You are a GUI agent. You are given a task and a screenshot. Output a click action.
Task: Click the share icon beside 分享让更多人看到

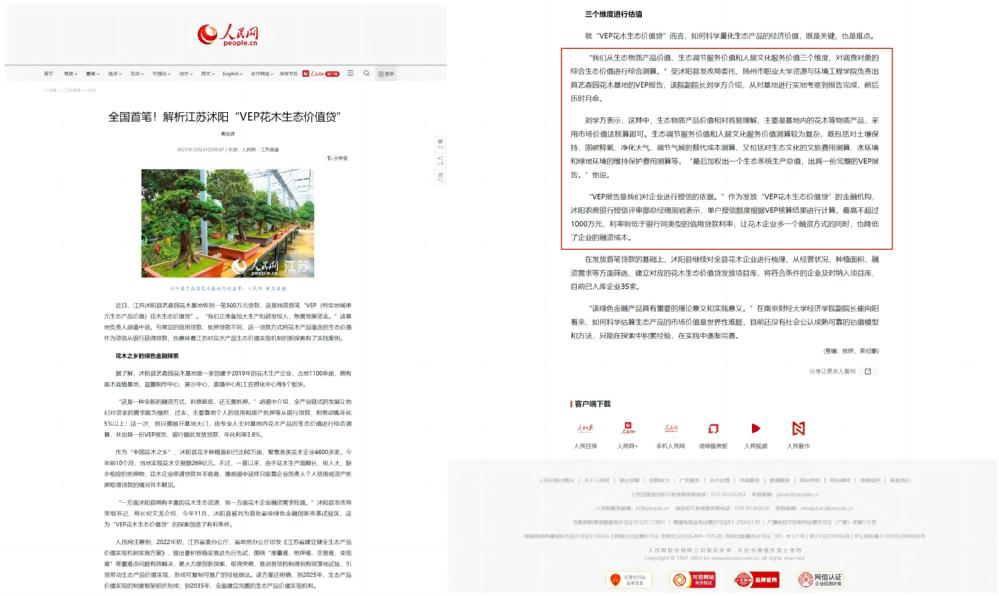pyautogui.click(x=868, y=371)
